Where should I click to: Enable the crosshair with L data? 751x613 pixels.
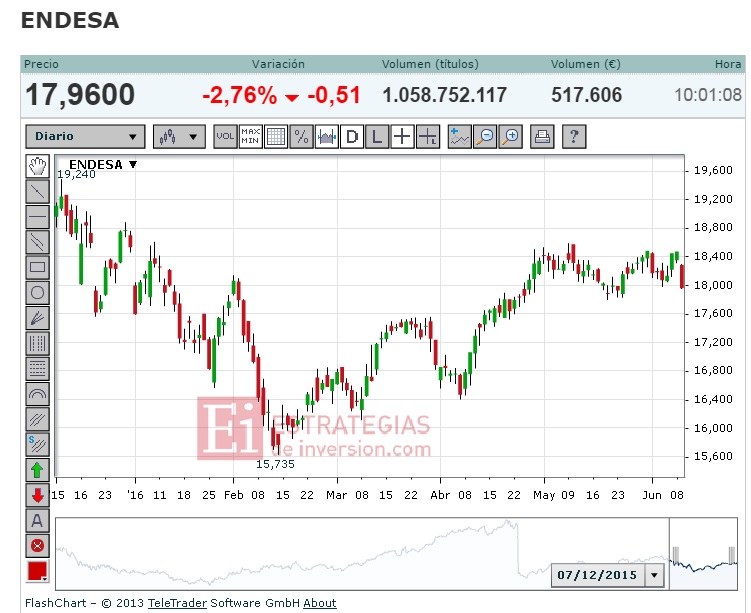(x=428, y=136)
